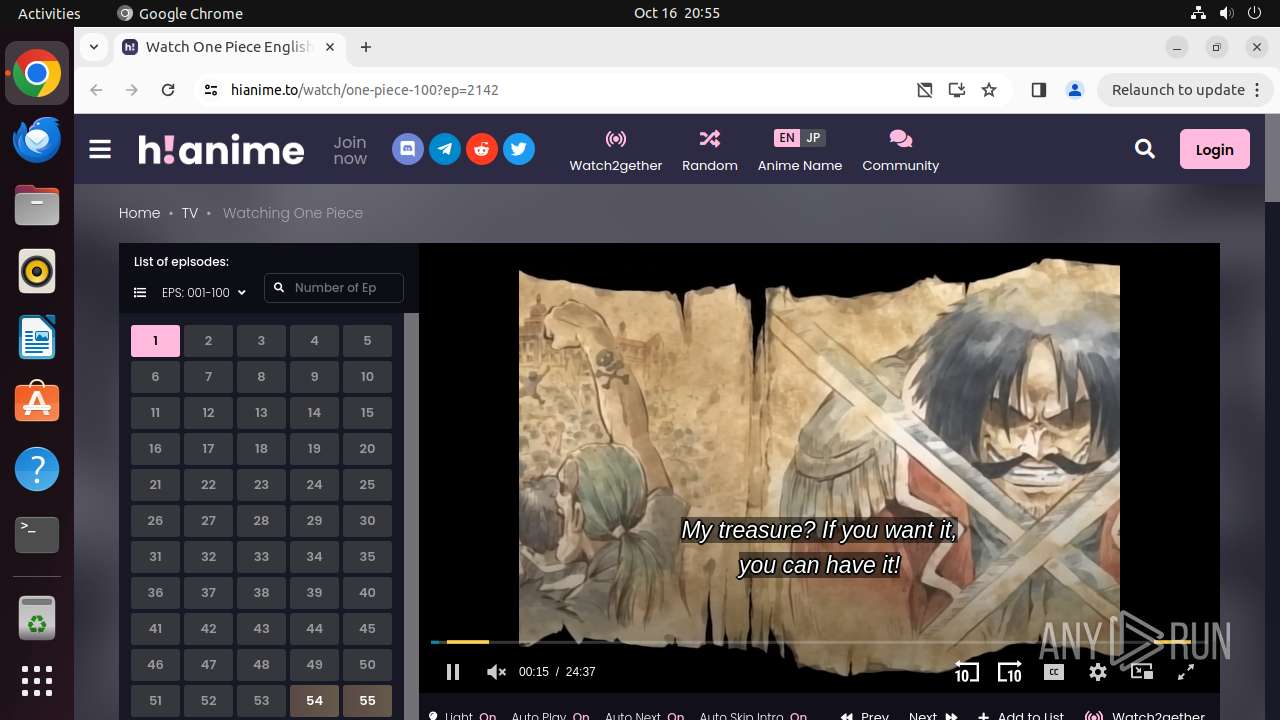Viewport: 1280px width, 720px height.
Task: Select episode 44
Action: 314,629
